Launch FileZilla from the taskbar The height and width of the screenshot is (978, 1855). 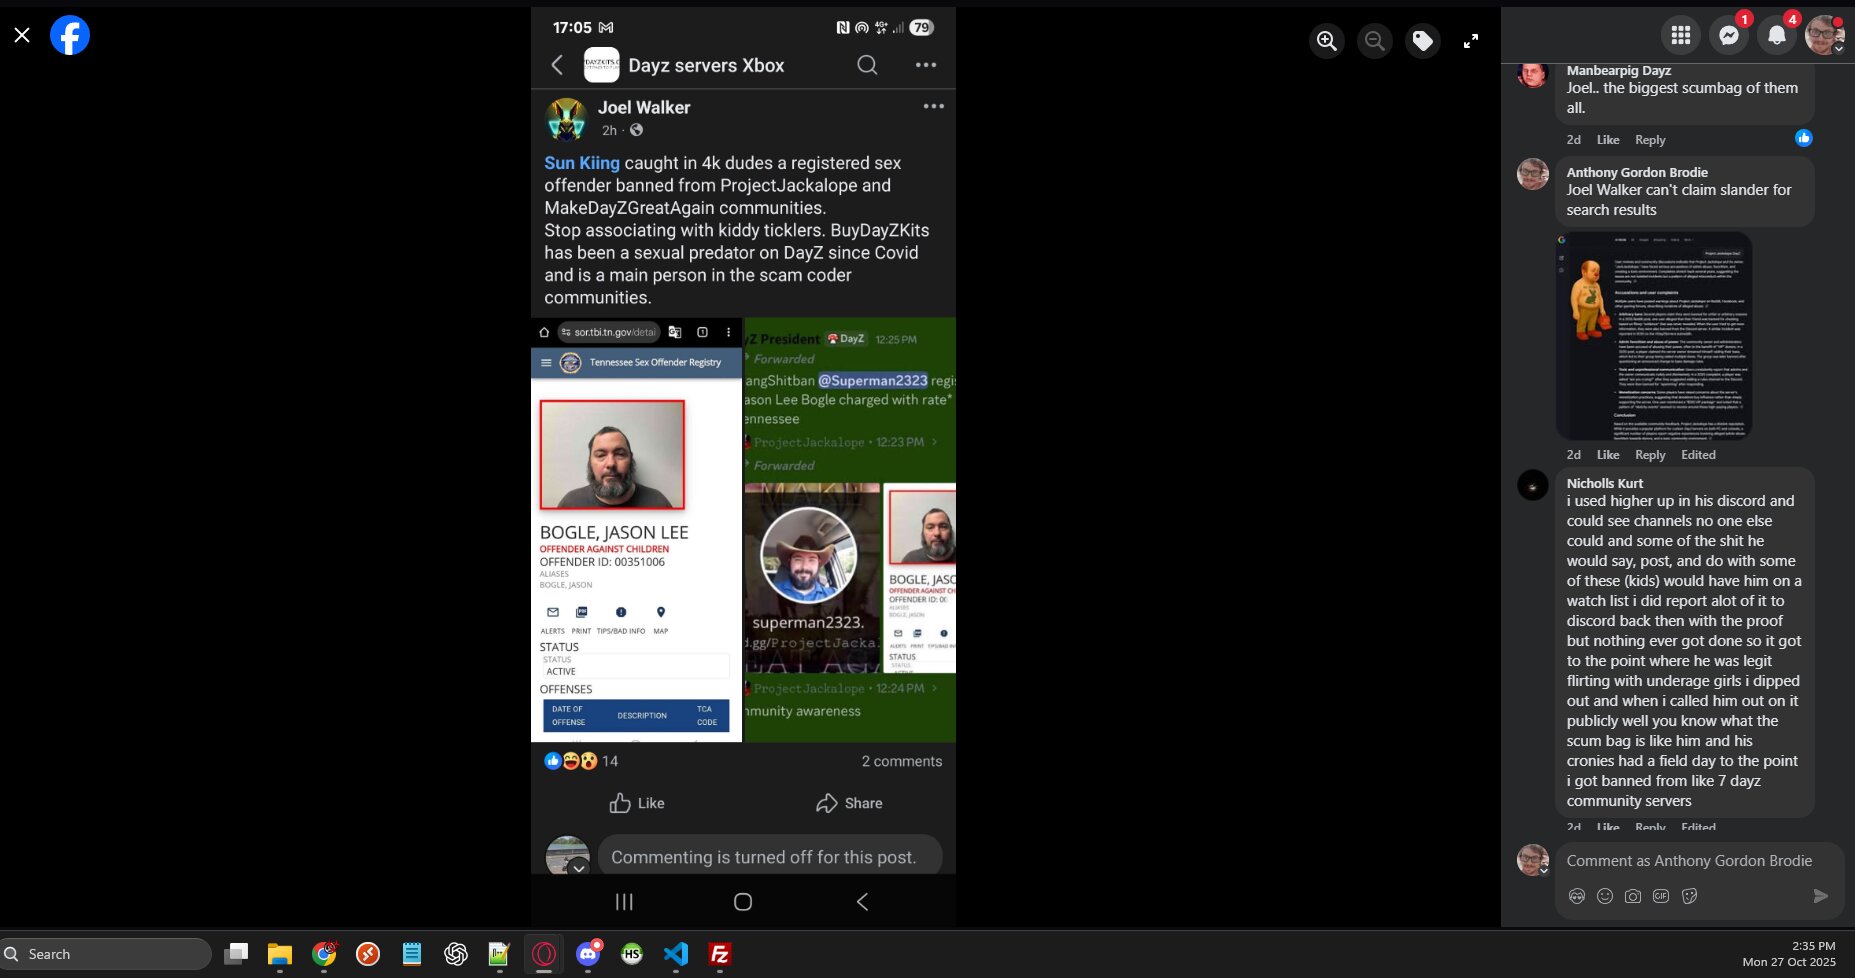720,954
